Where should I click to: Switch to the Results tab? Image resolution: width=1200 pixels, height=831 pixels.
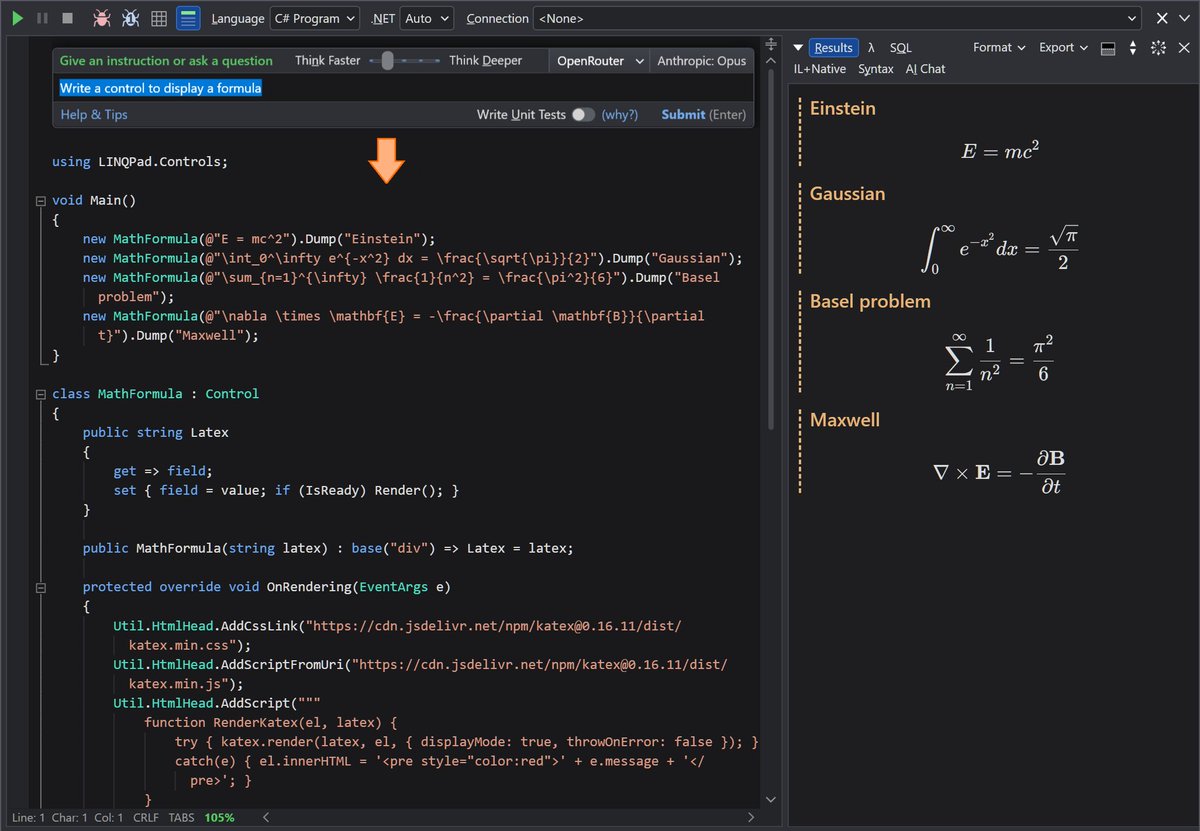coord(833,48)
